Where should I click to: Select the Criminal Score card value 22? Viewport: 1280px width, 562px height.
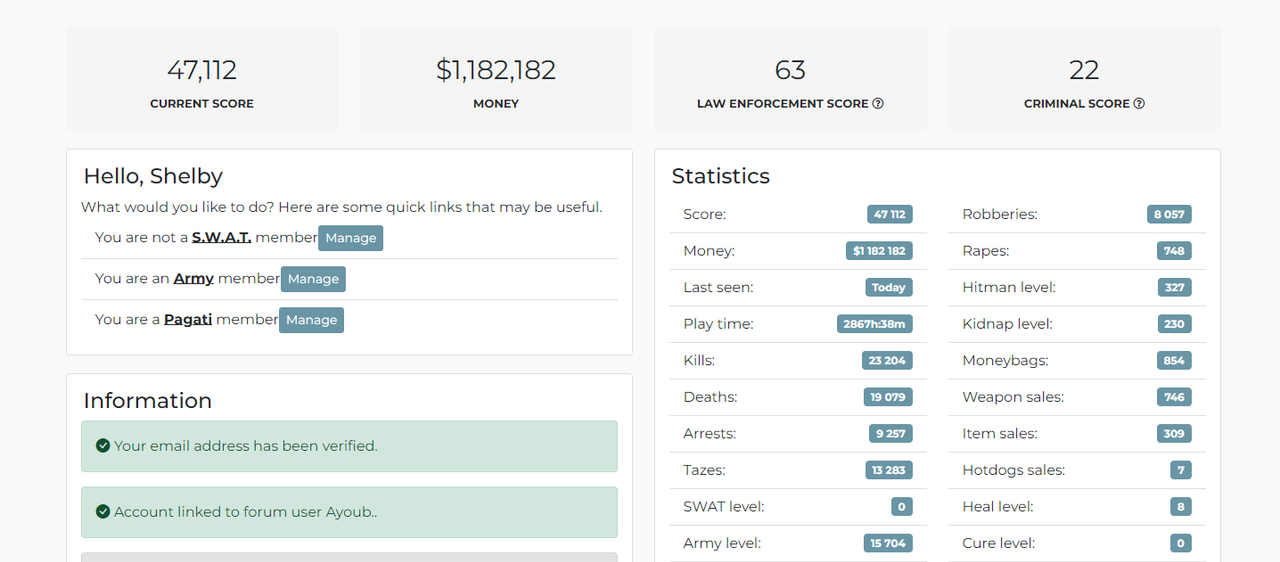tap(1084, 70)
